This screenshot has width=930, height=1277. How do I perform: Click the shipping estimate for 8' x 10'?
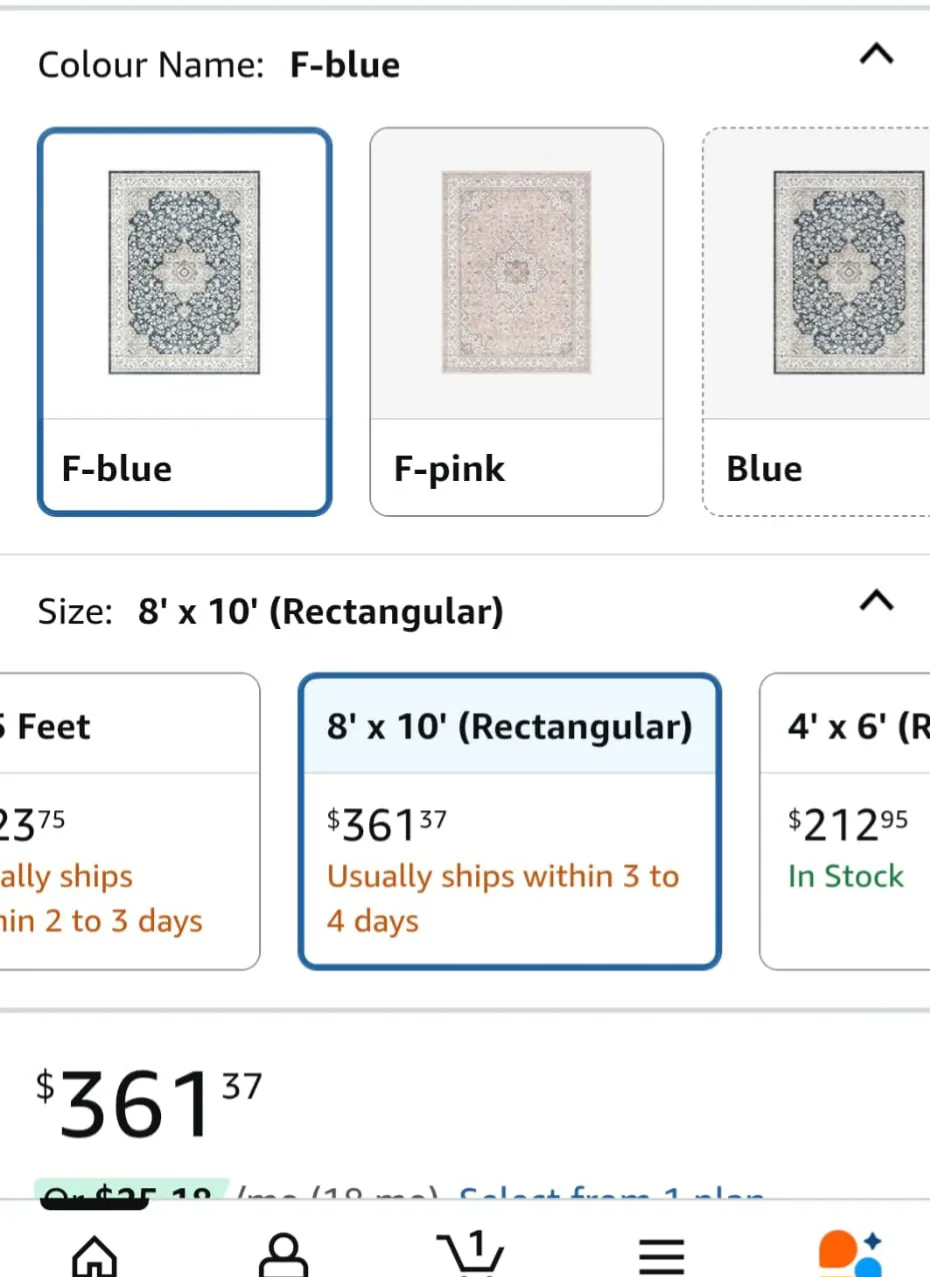tap(503, 898)
